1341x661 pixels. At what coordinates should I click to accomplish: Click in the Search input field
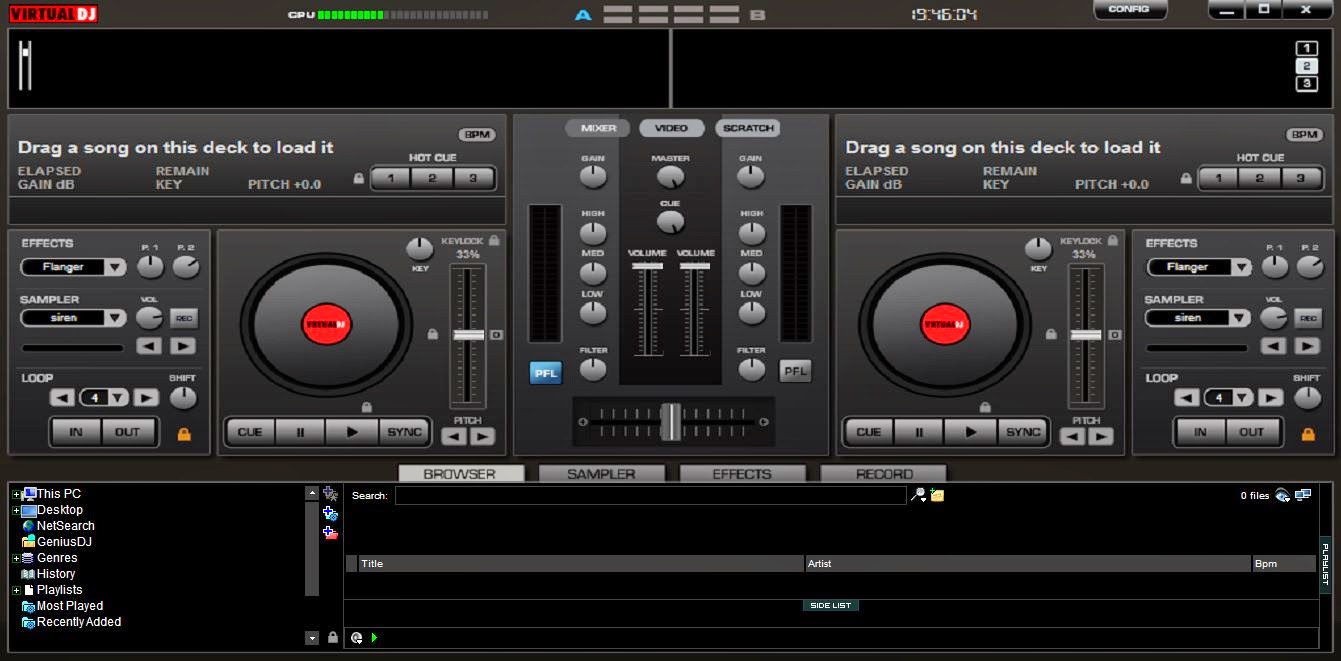[652, 495]
